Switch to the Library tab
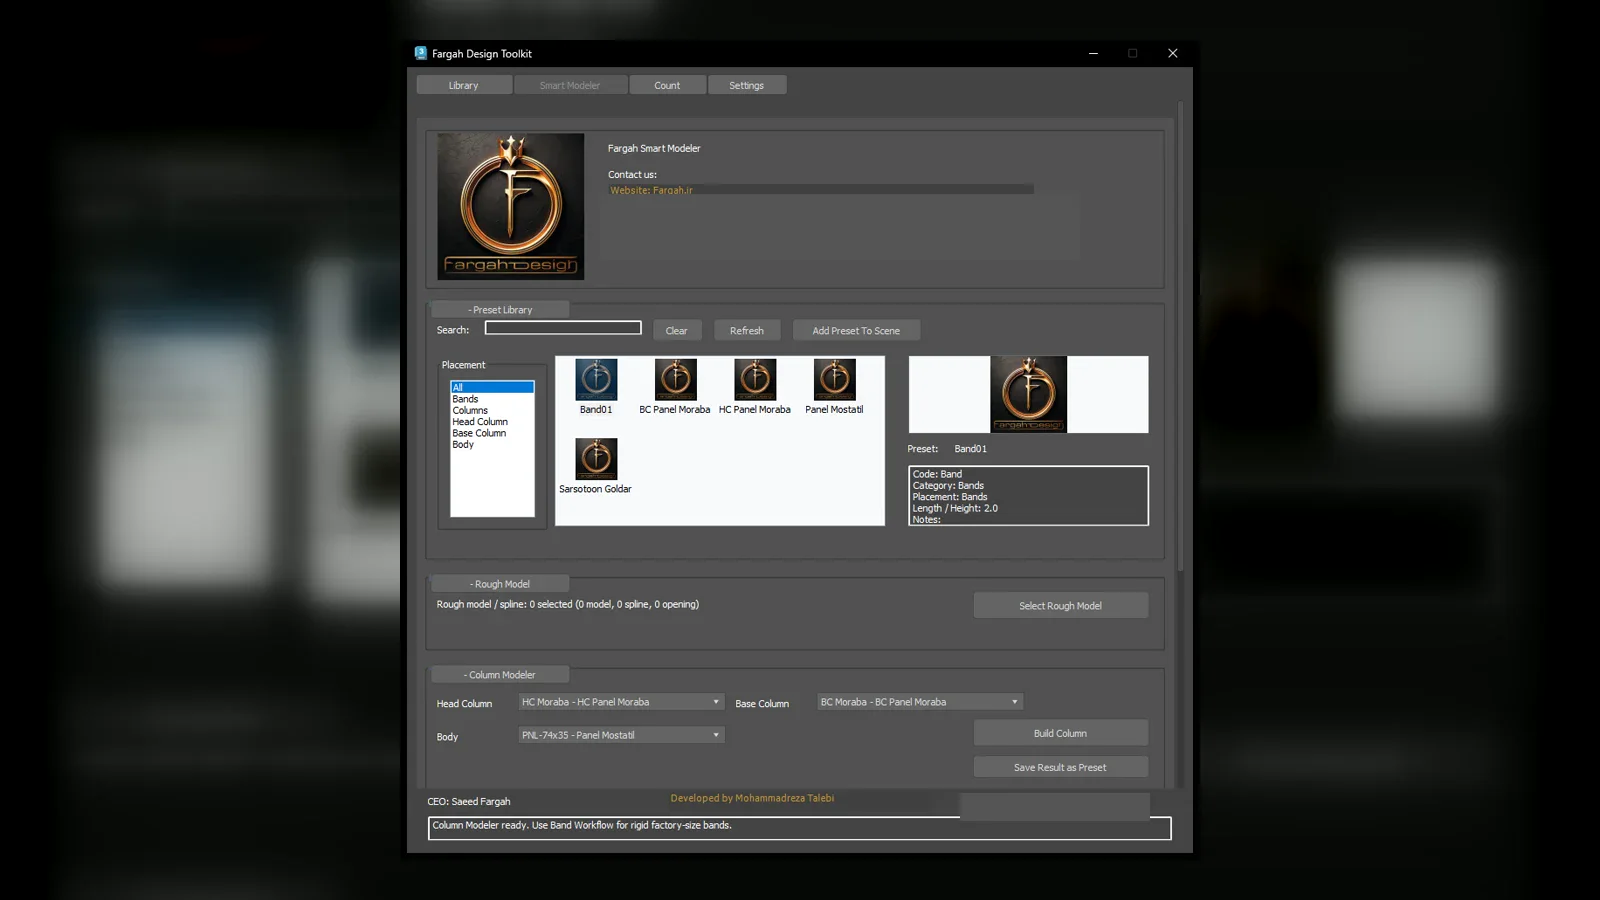The width and height of the screenshot is (1600, 900). [464, 86]
